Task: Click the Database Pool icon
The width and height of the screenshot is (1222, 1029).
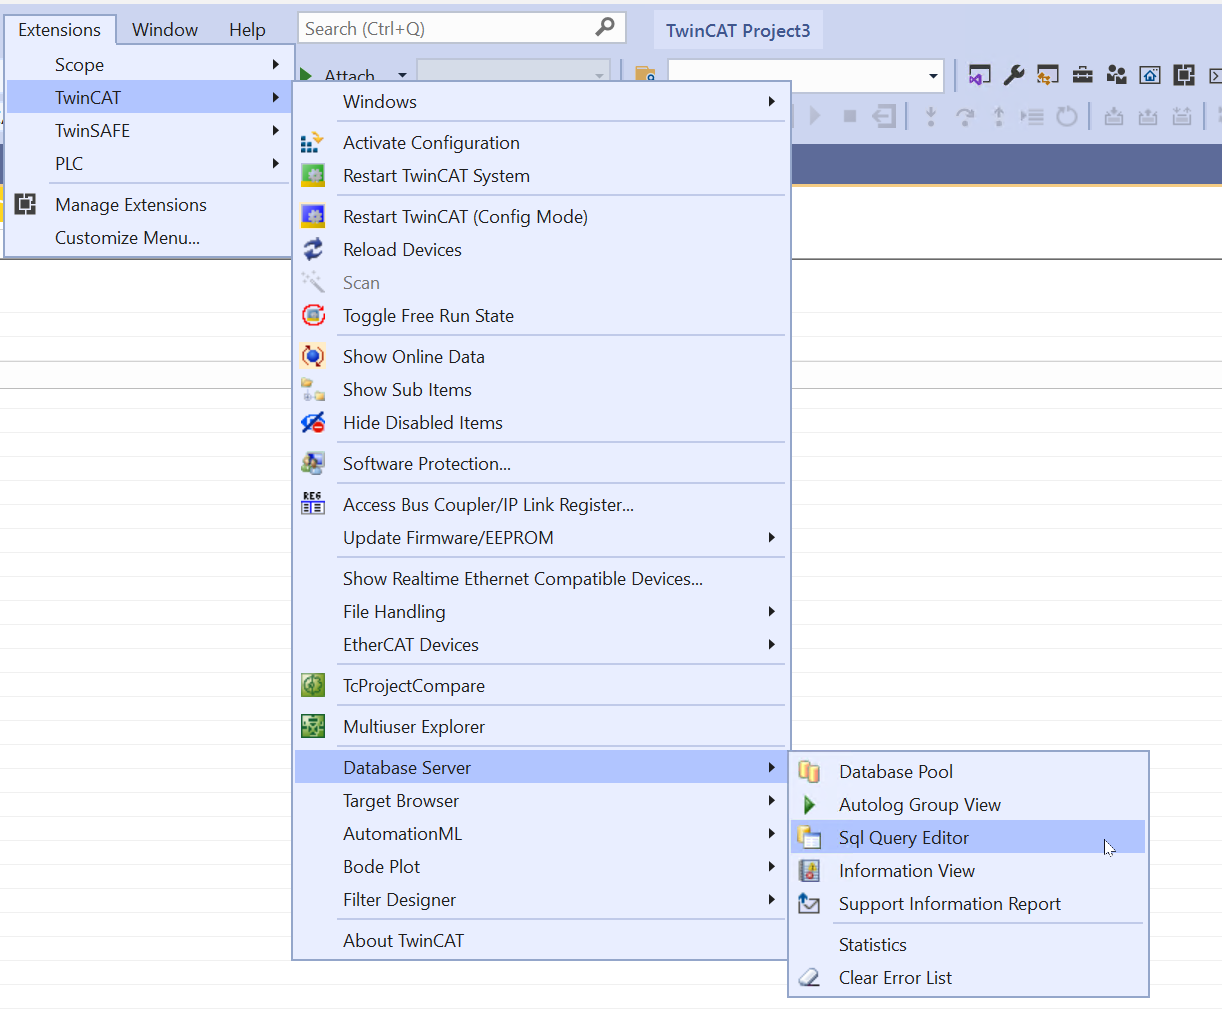Action: point(809,772)
